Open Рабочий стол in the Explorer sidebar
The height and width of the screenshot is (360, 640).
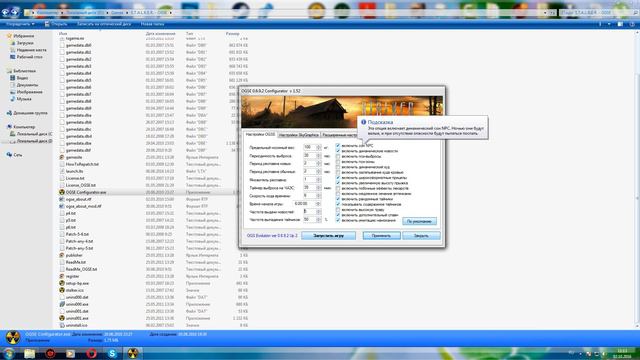coord(29,57)
